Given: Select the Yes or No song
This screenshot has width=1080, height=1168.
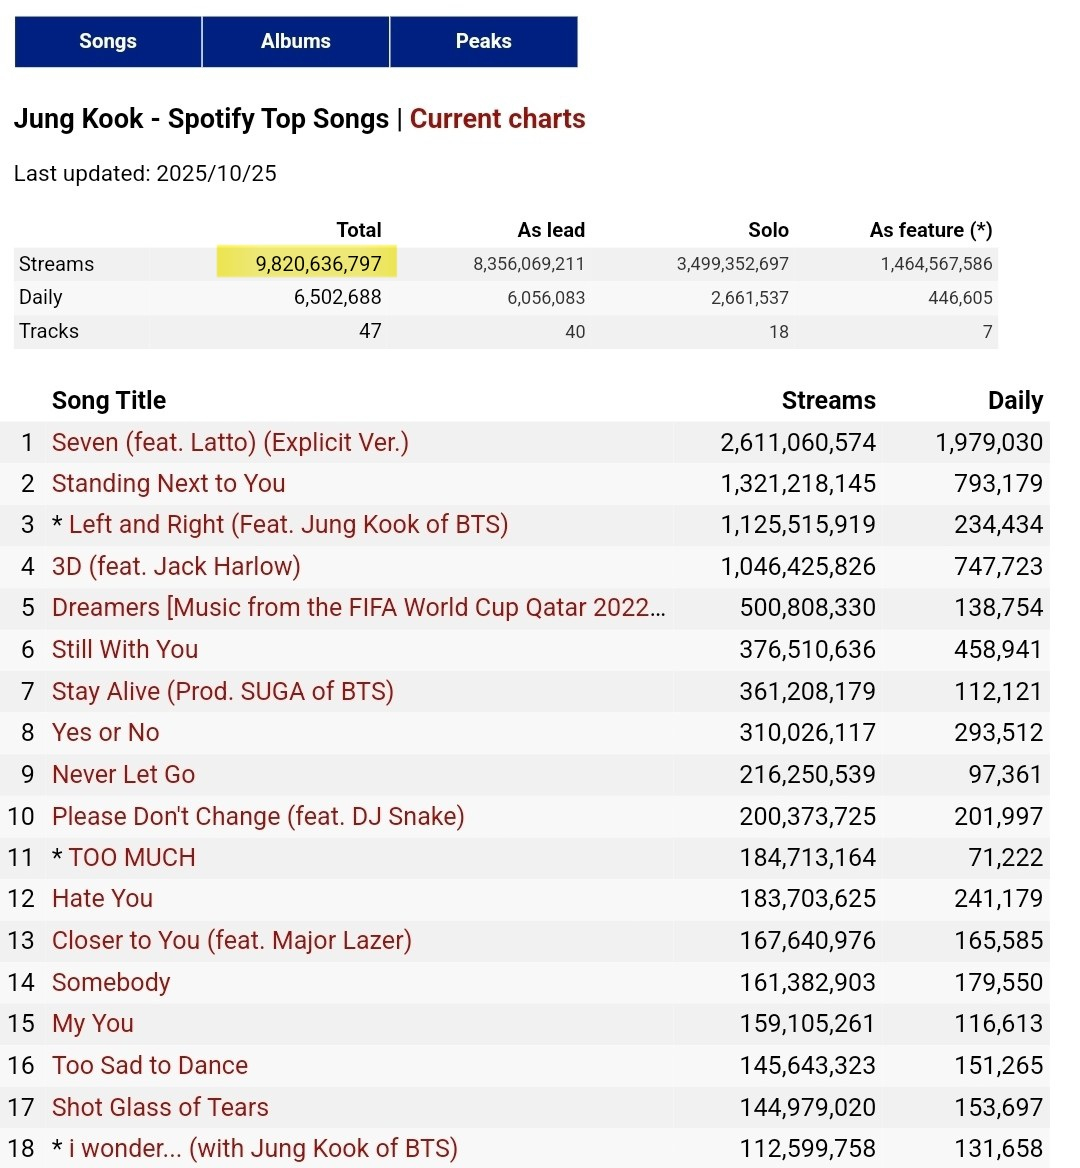Looking at the screenshot, I should [x=105, y=733].
